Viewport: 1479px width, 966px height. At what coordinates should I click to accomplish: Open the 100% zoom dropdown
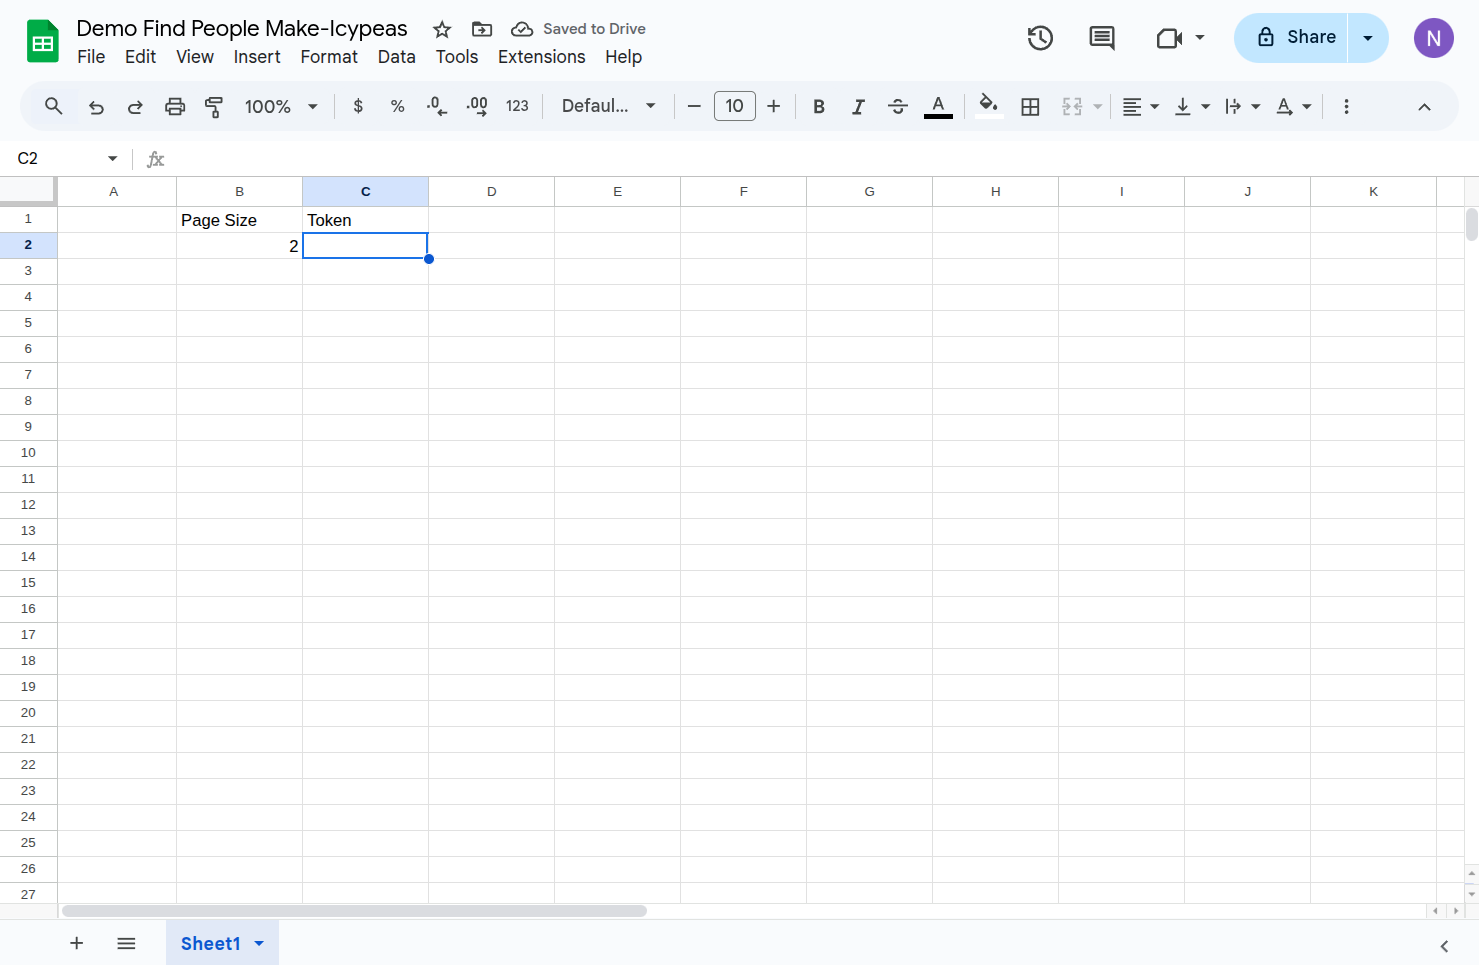(281, 106)
